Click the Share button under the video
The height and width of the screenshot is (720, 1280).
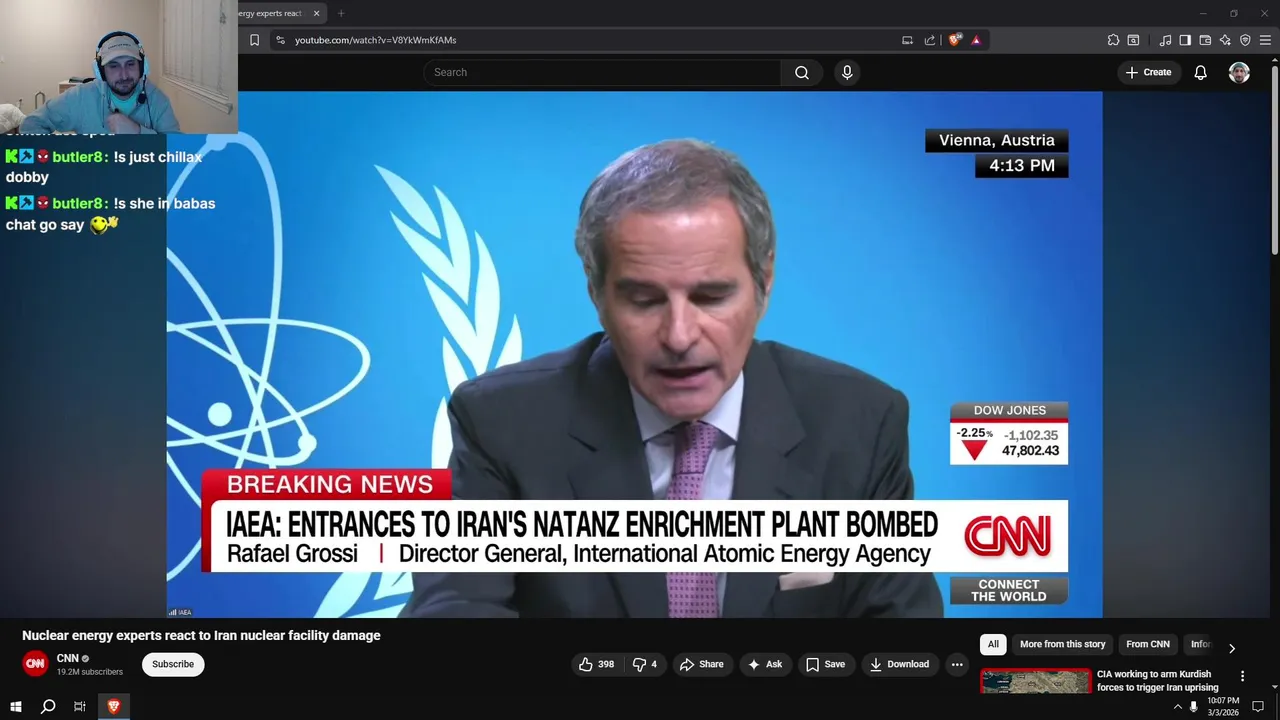pos(701,664)
